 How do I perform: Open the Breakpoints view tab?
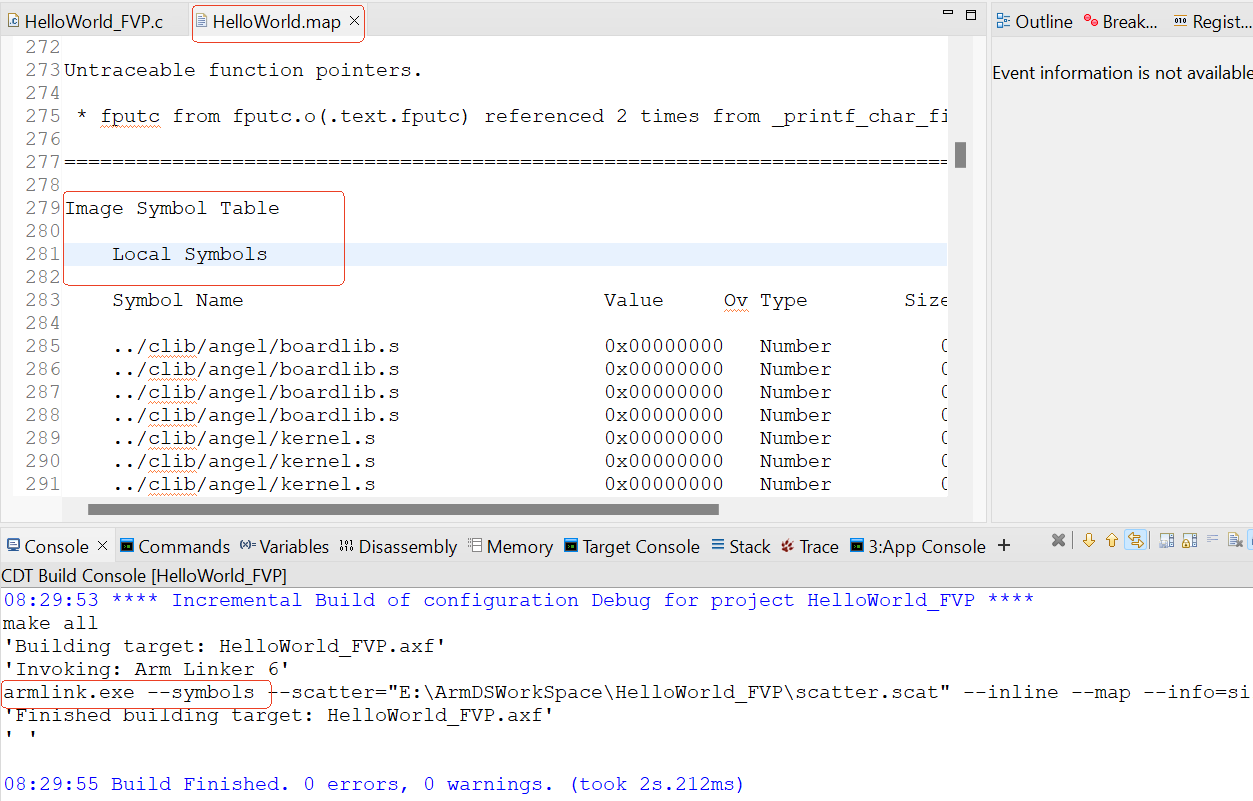pyautogui.click(x=1120, y=21)
